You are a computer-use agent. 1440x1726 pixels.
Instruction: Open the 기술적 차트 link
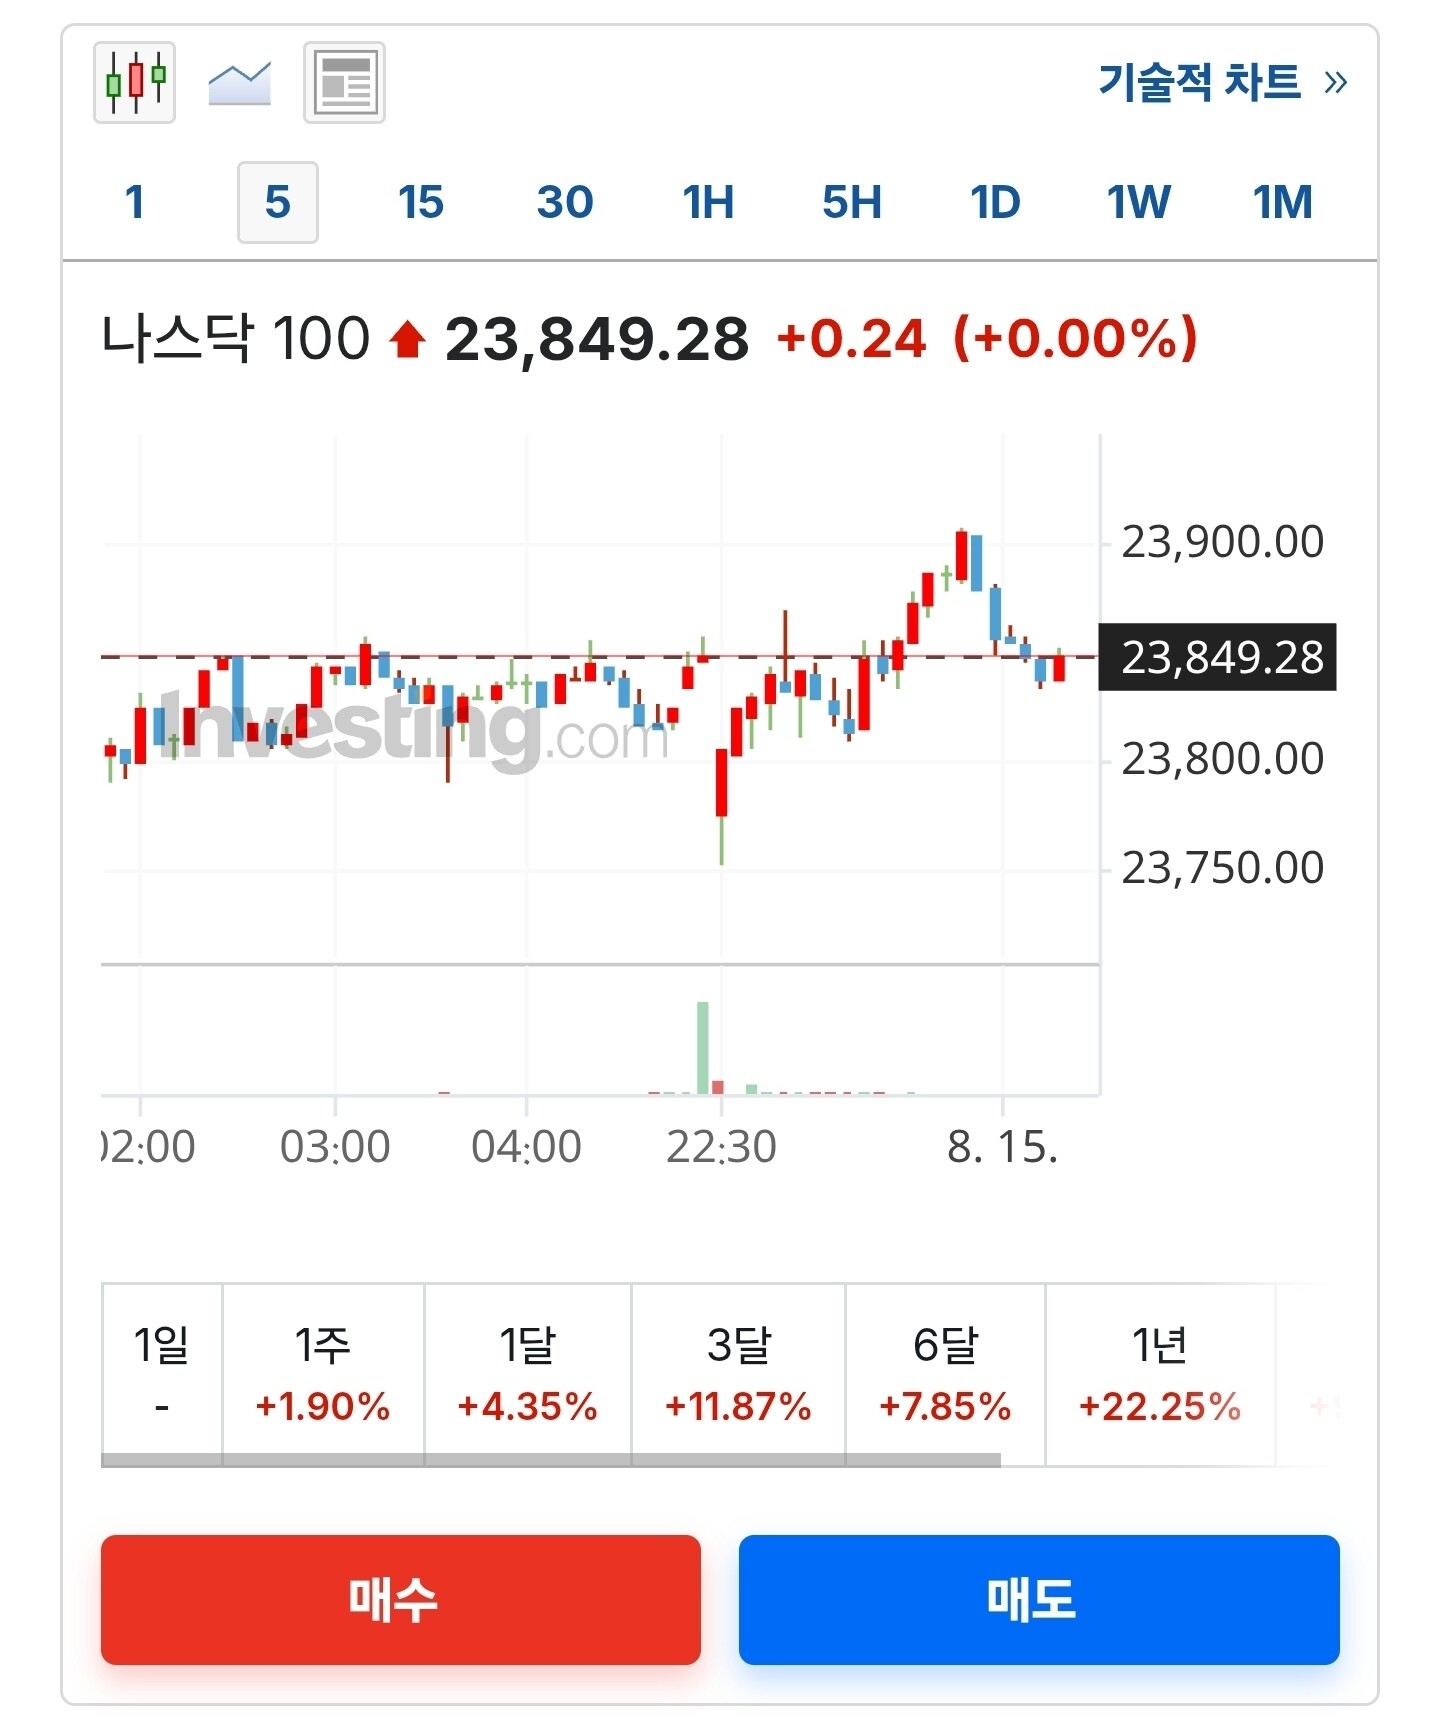click(1200, 81)
